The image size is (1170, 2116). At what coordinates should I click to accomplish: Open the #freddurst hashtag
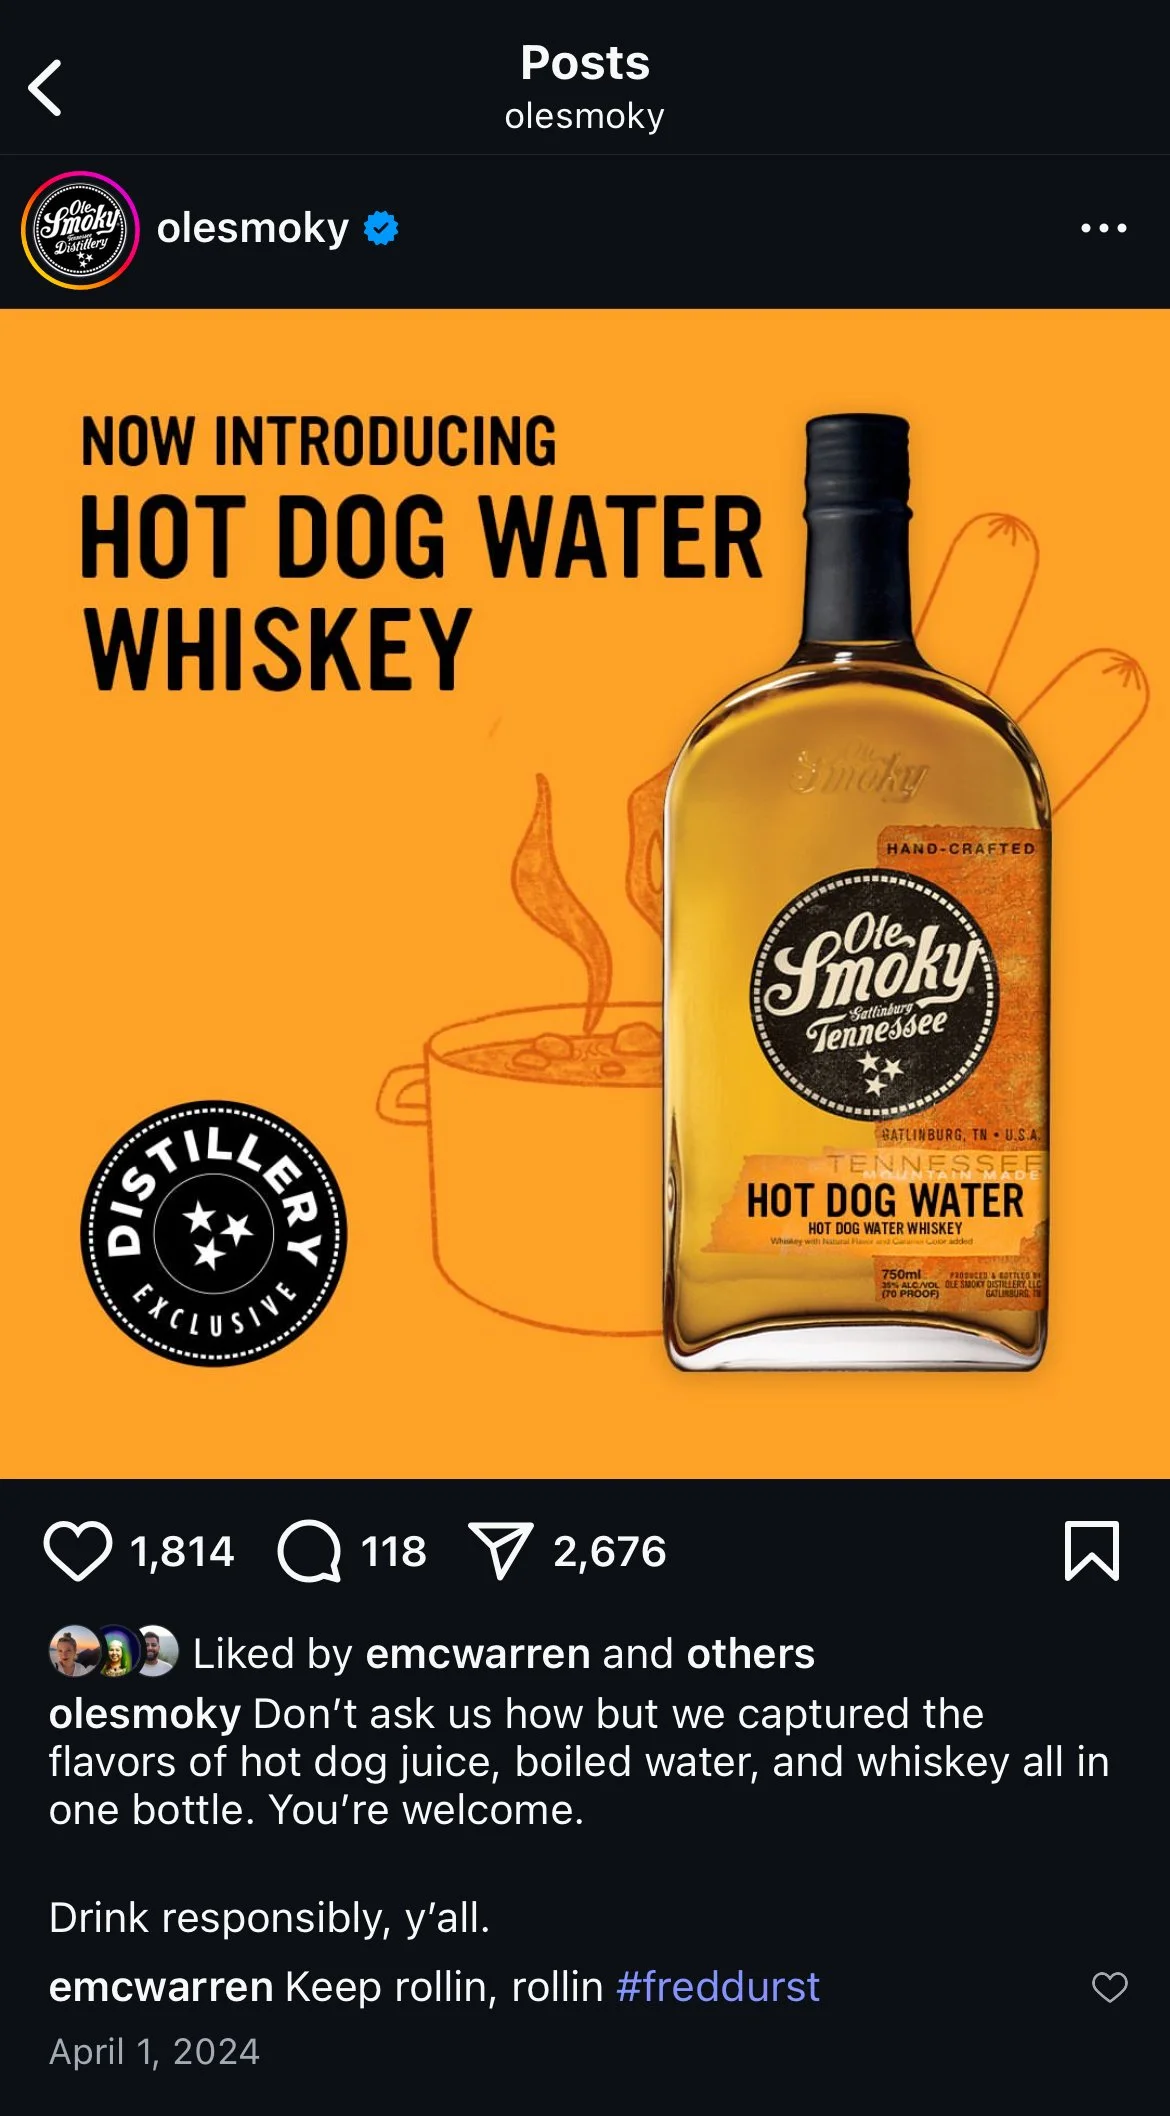tap(718, 1987)
